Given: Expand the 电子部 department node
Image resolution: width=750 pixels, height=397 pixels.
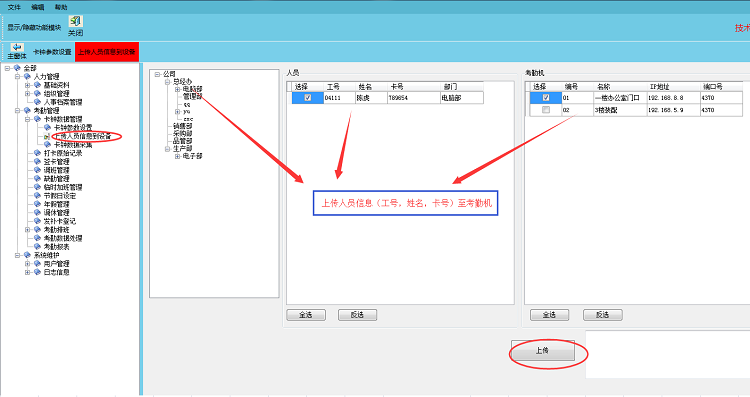Looking at the screenshot, I should [x=177, y=156].
